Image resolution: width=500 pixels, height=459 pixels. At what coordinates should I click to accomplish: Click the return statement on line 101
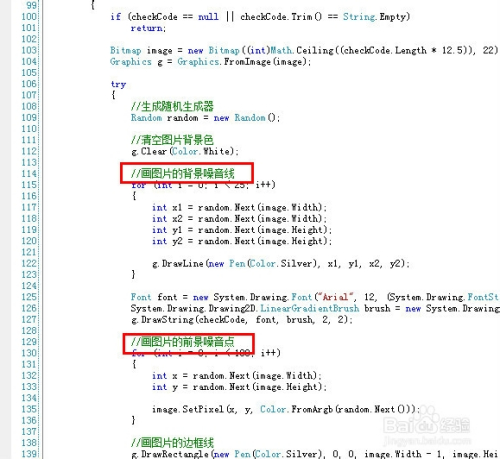pos(148,28)
